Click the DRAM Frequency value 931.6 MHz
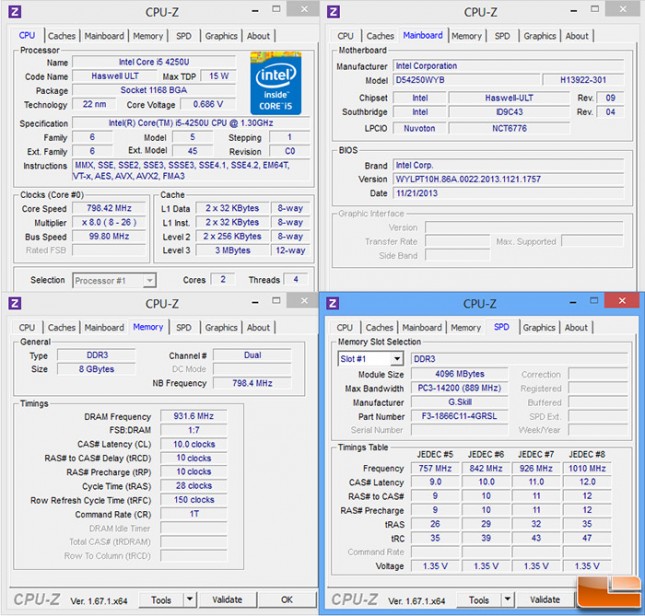This screenshot has width=645, height=616. (x=193, y=416)
